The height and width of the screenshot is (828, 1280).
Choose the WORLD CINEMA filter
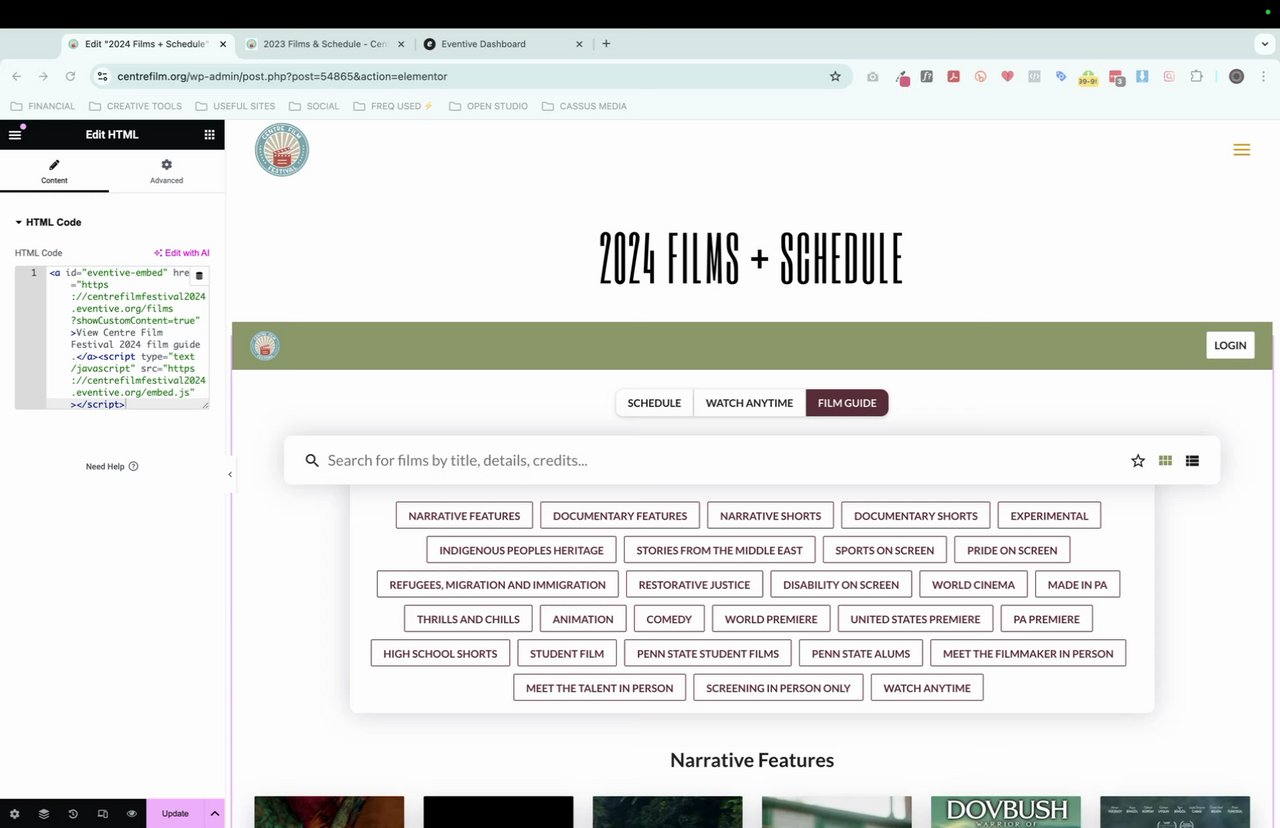coord(973,585)
